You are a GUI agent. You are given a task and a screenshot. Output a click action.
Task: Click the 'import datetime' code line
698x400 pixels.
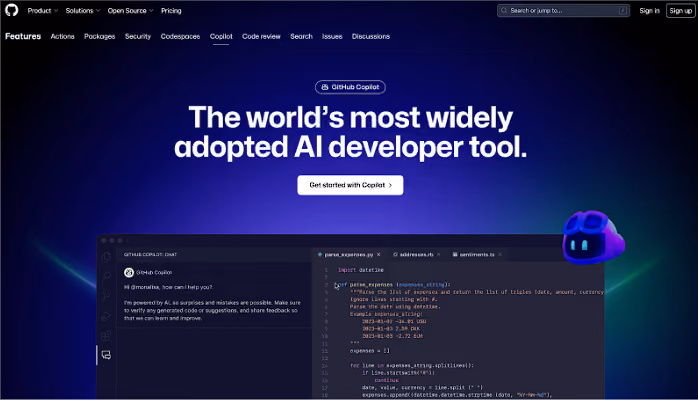tap(361, 270)
